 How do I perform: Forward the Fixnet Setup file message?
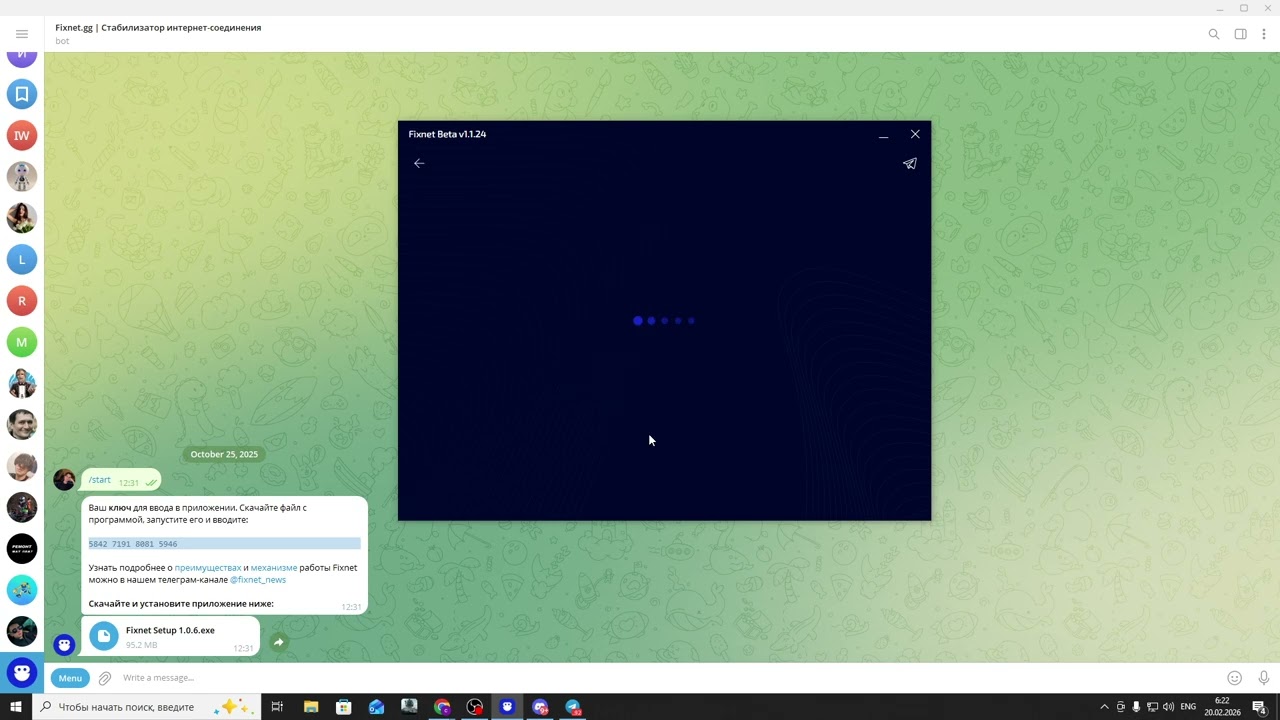(x=278, y=642)
